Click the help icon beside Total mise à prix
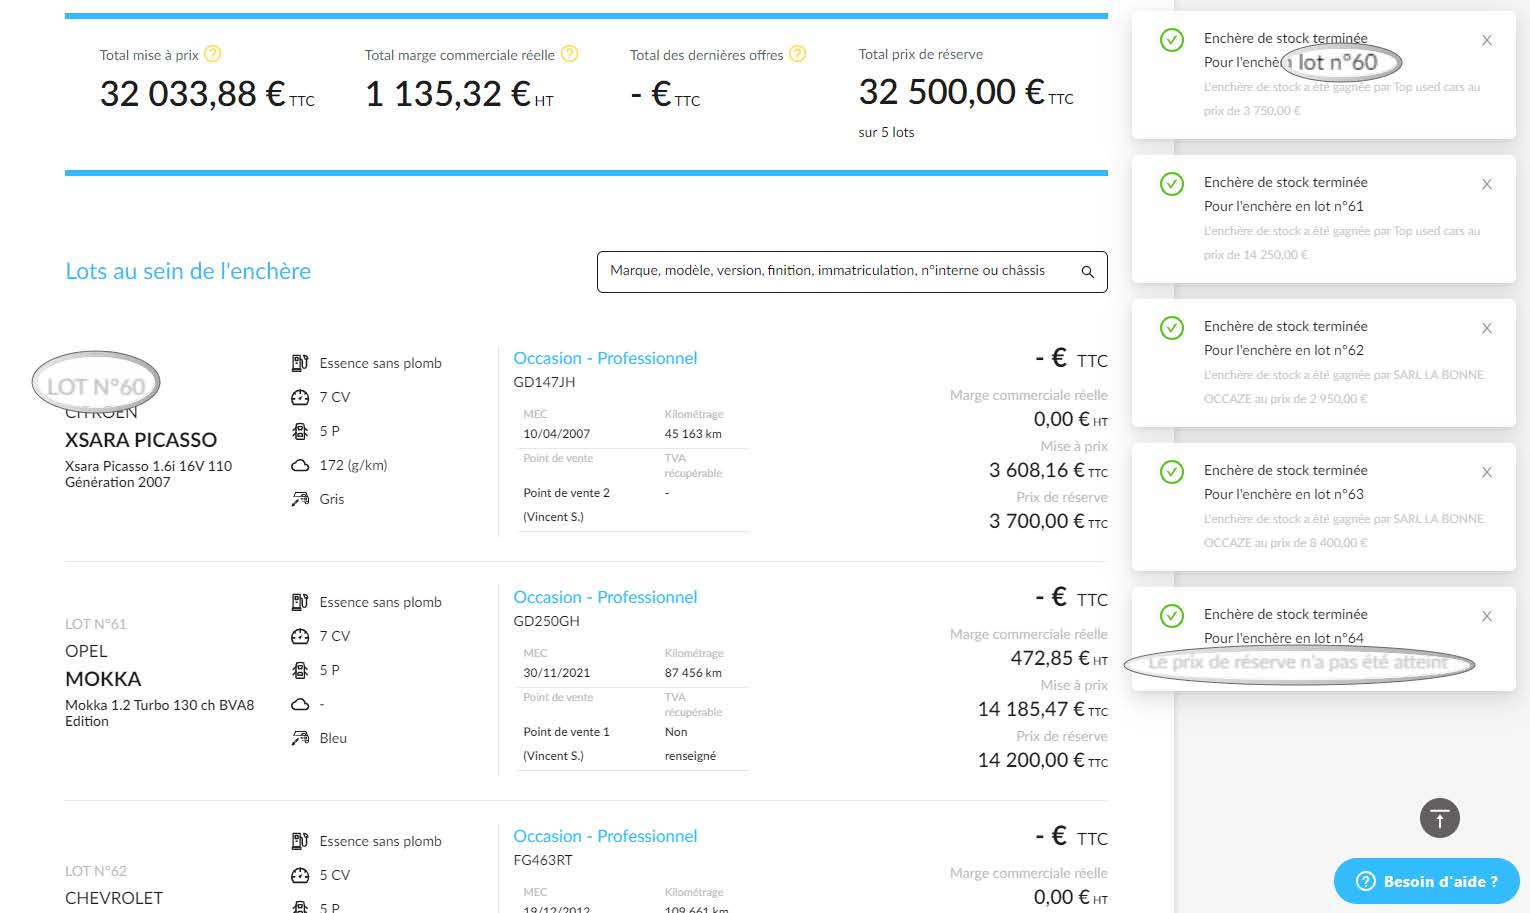This screenshot has height=913, width=1530. (x=212, y=54)
